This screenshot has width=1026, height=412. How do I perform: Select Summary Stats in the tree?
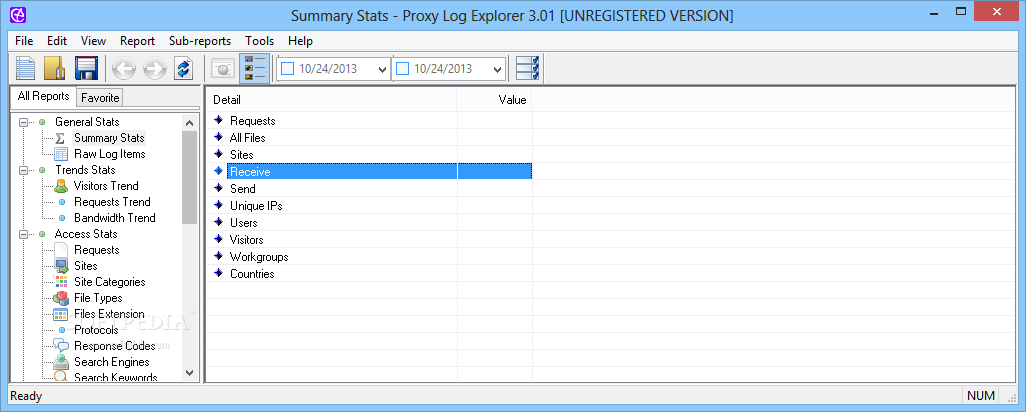point(109,138)
